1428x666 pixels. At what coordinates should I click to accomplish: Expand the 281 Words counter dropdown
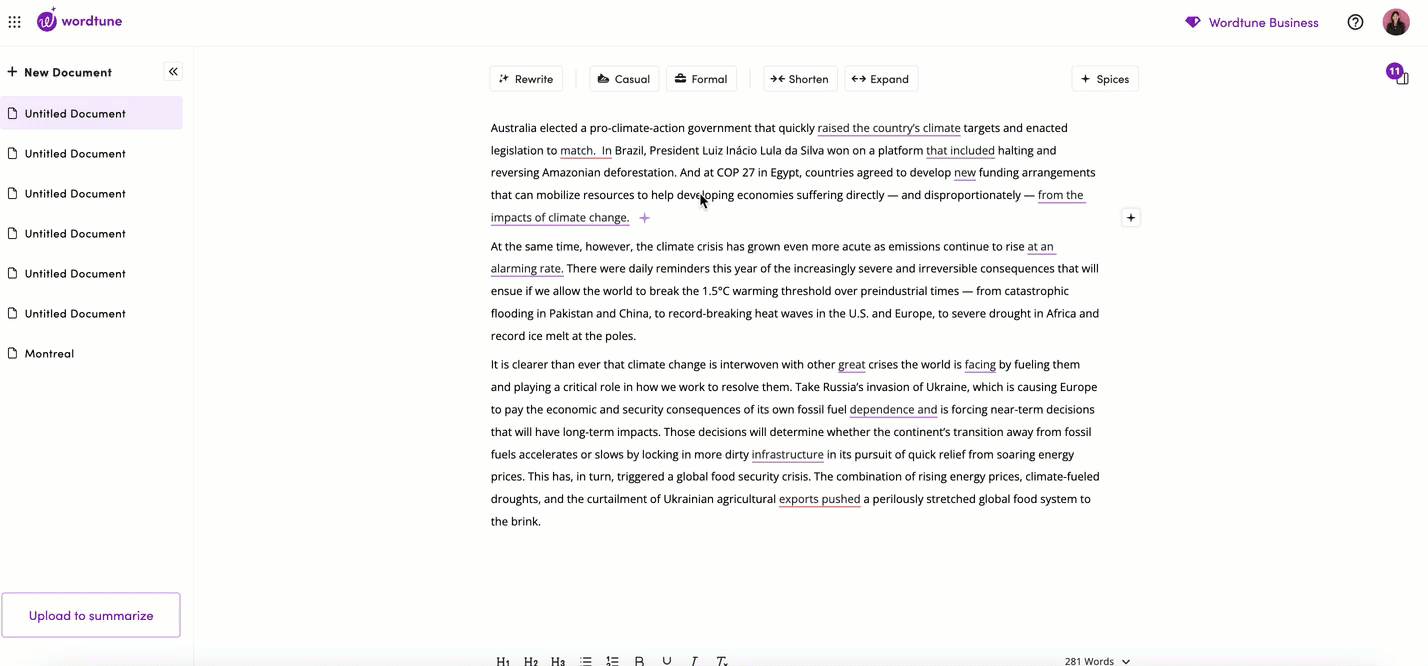pyautogui.click(x=1097, y=661)
